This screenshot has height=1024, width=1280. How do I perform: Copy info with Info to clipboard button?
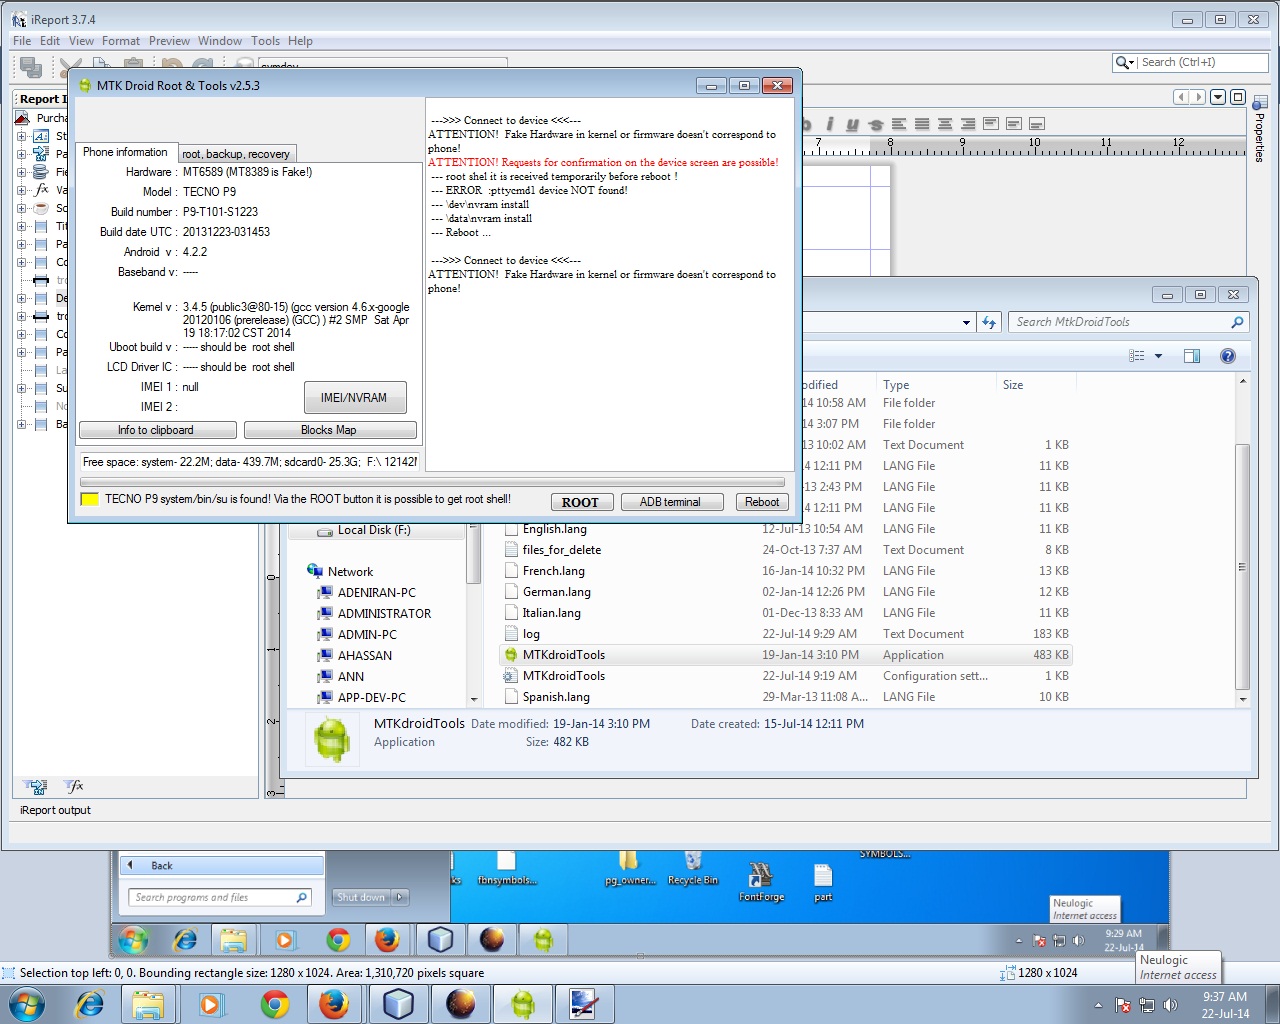pyautogui.click(x=157, y=430)
